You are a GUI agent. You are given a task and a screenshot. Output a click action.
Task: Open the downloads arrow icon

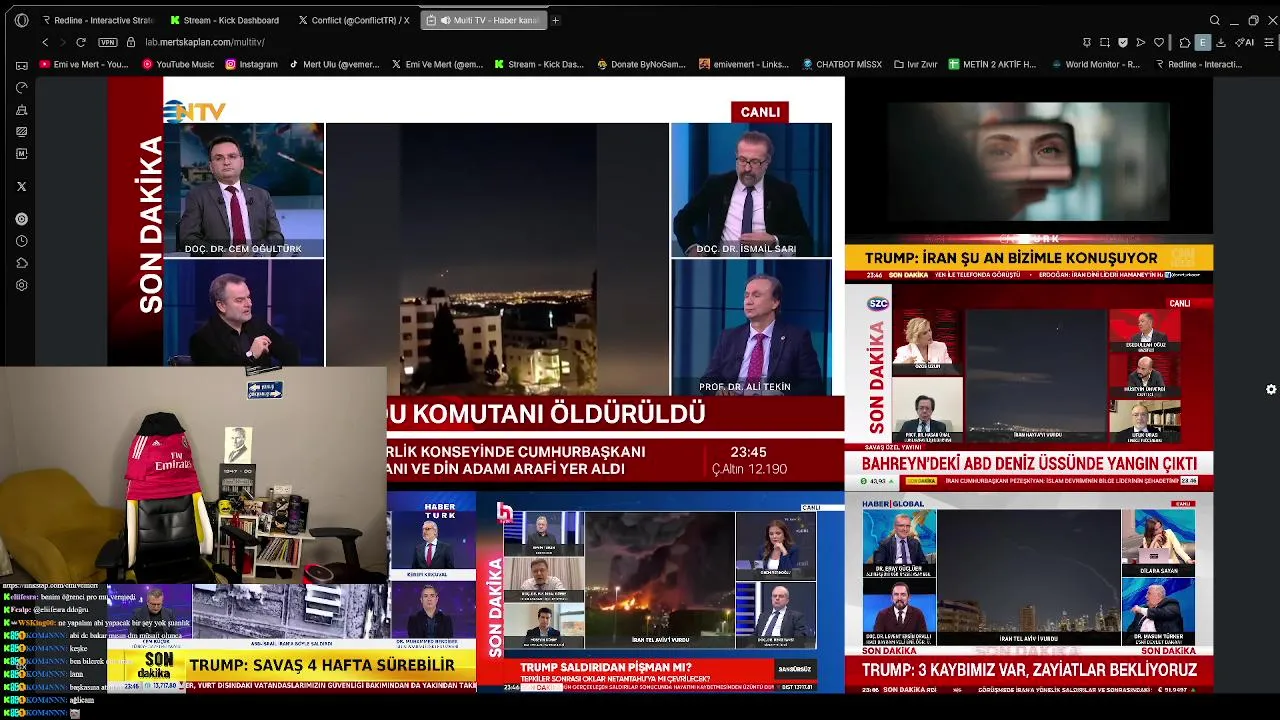coord(1221,42)
